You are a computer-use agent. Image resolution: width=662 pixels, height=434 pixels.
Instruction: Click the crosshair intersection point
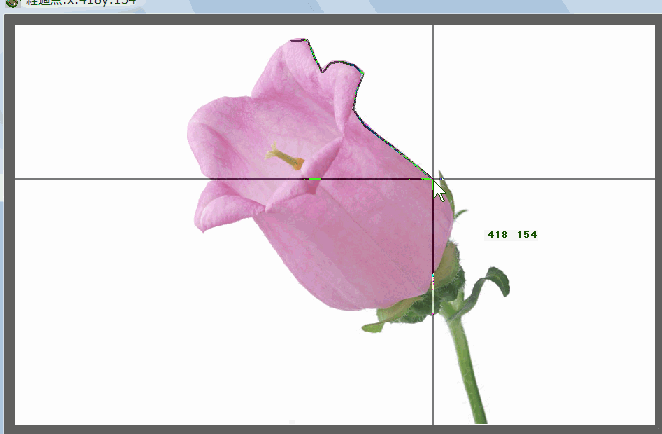433,179
